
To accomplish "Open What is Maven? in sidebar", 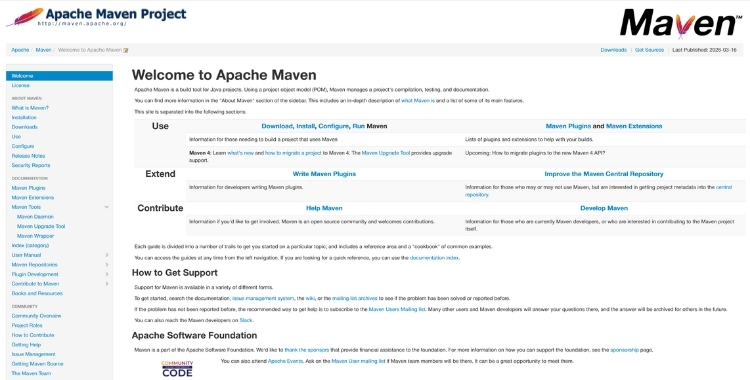I will 30,108.
